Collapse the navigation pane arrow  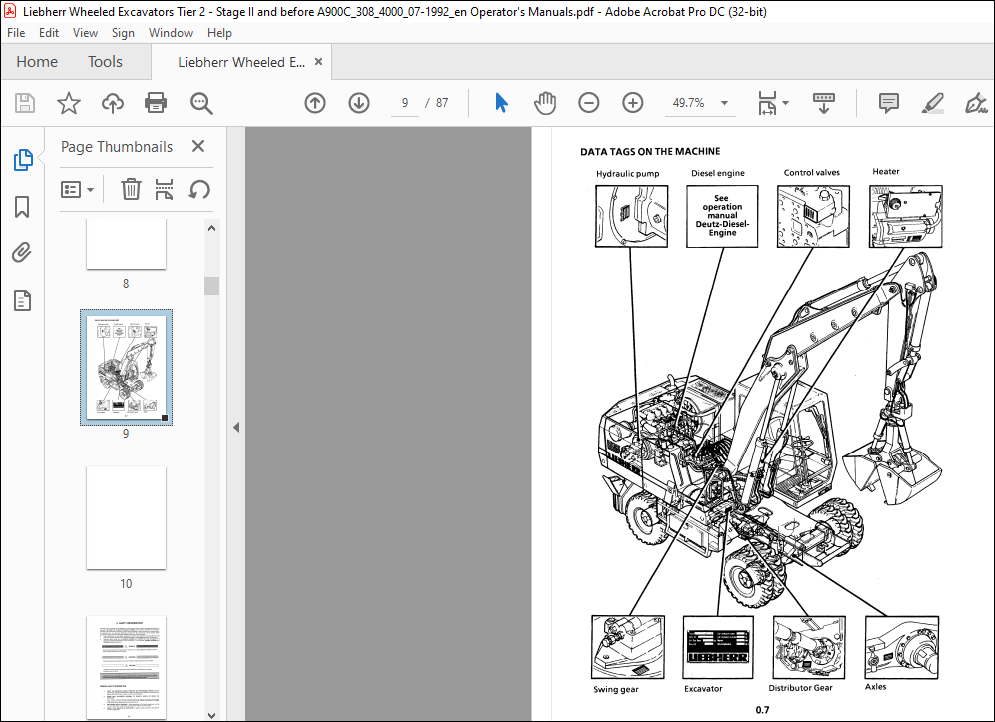(236, 427)
